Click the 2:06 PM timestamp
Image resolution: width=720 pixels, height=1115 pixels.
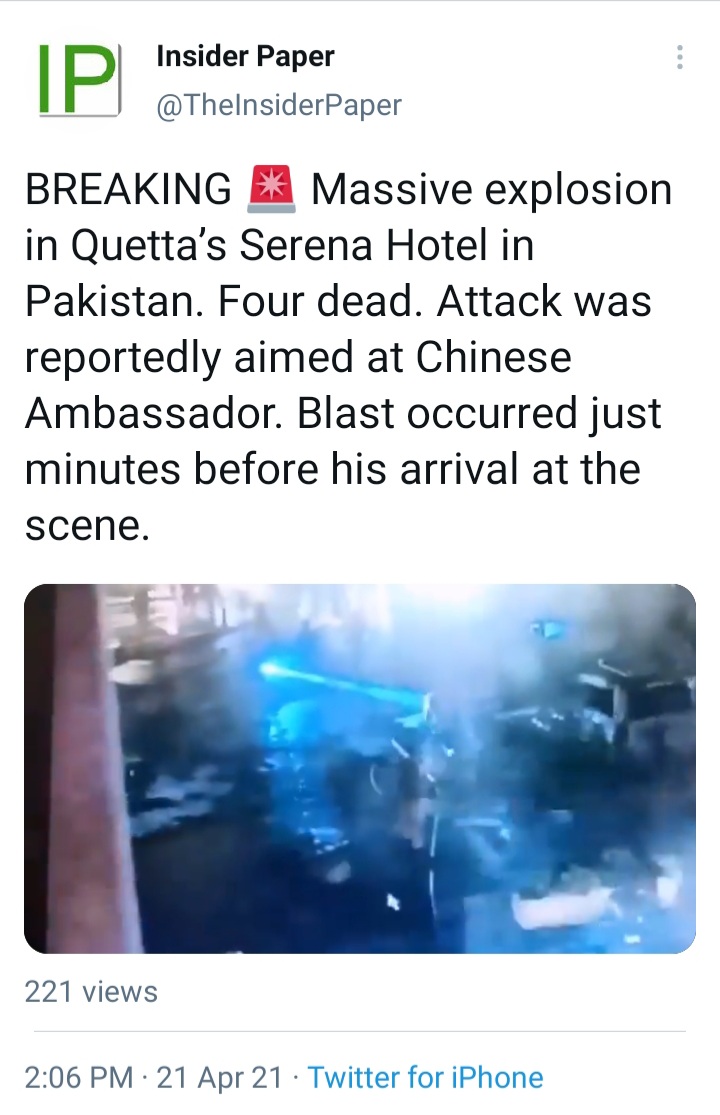click(x=79, y=1077)
